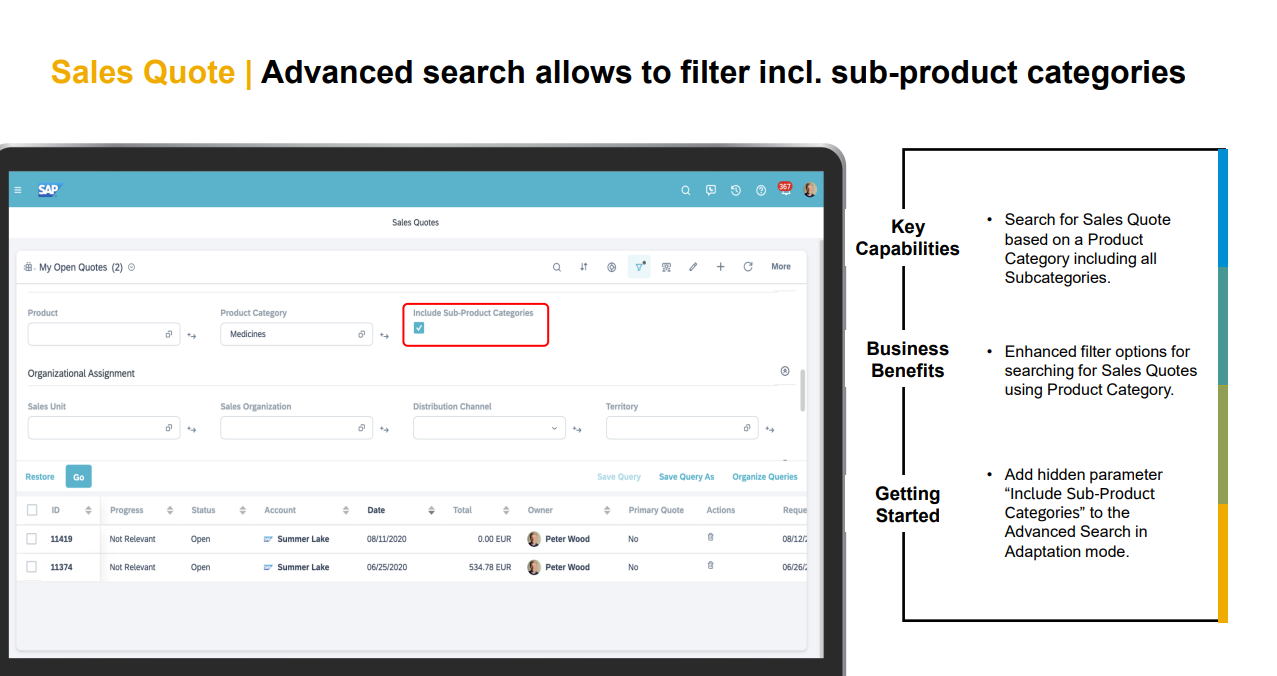
Task: Open the sort icon in list toolbar
Action: tap(584, 267)
